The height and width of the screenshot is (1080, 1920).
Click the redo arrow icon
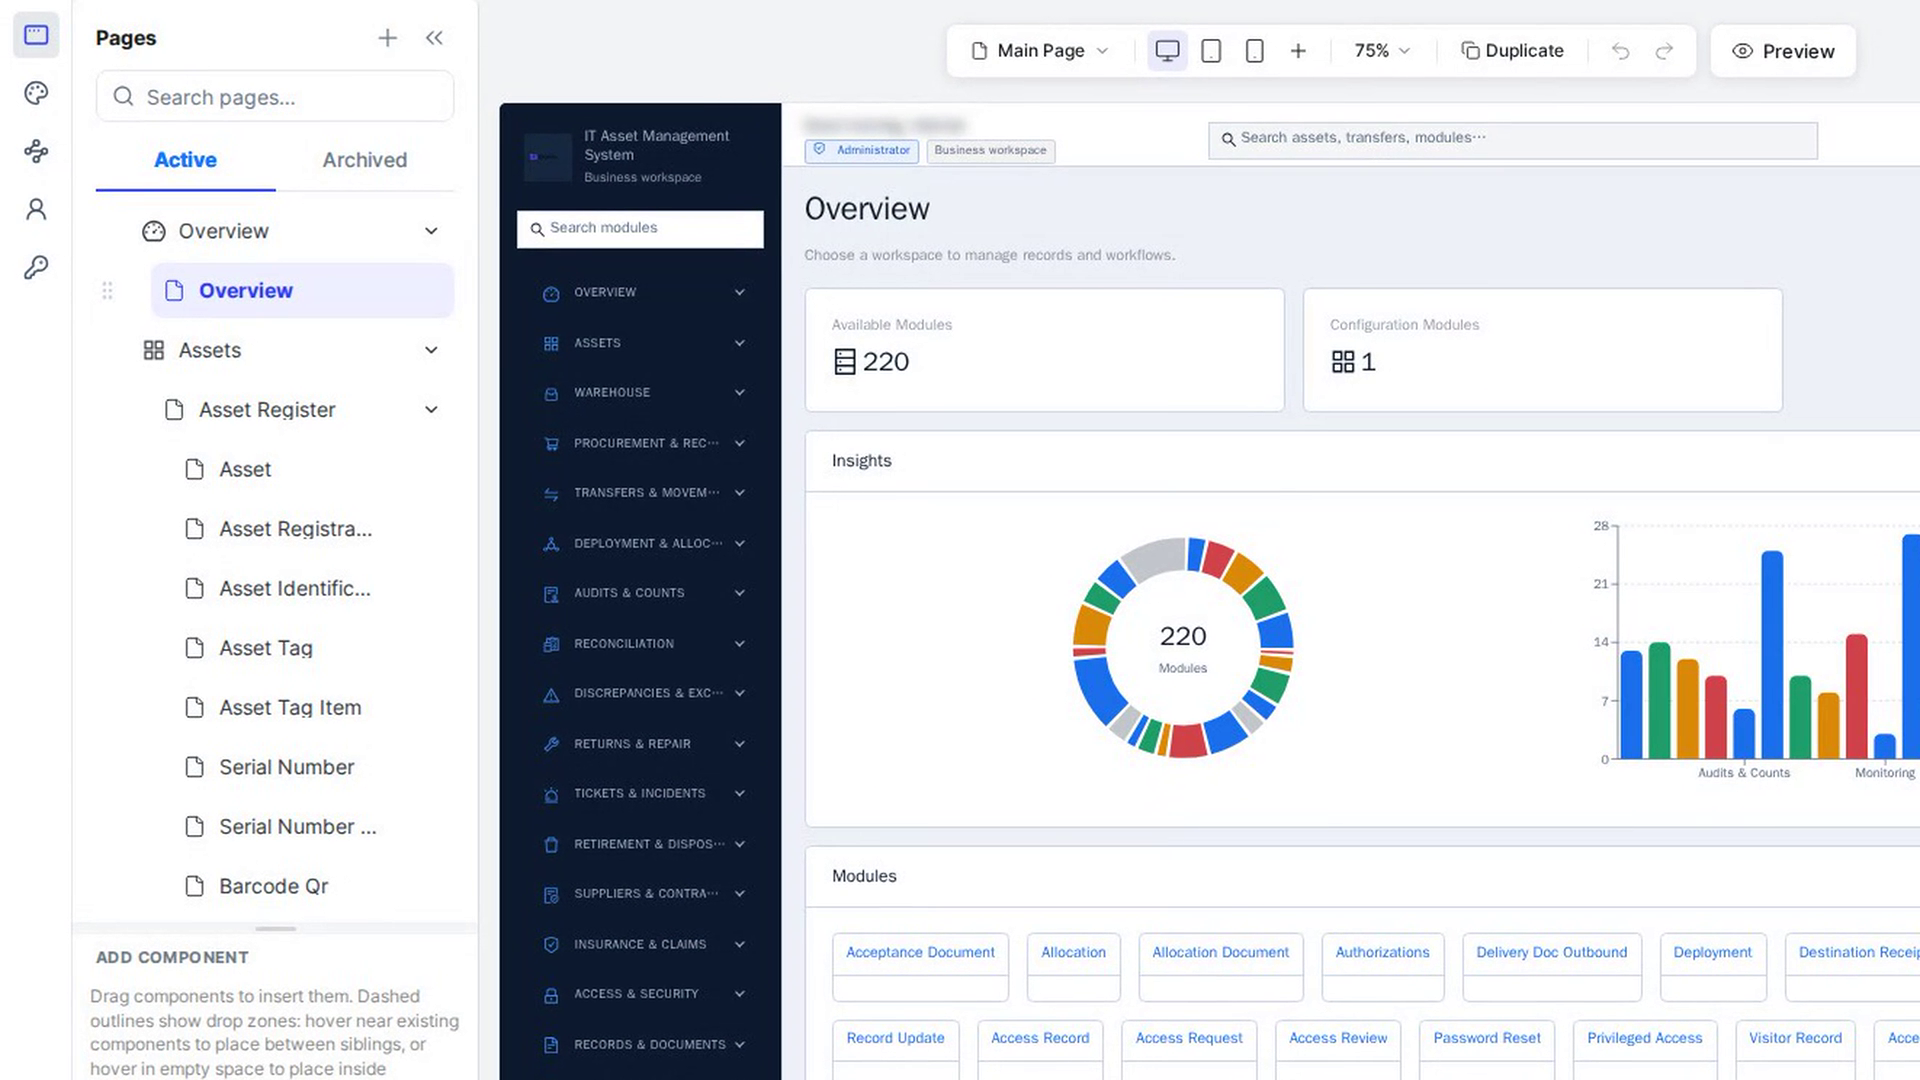pyautogui.click(x=1664, y=51)
